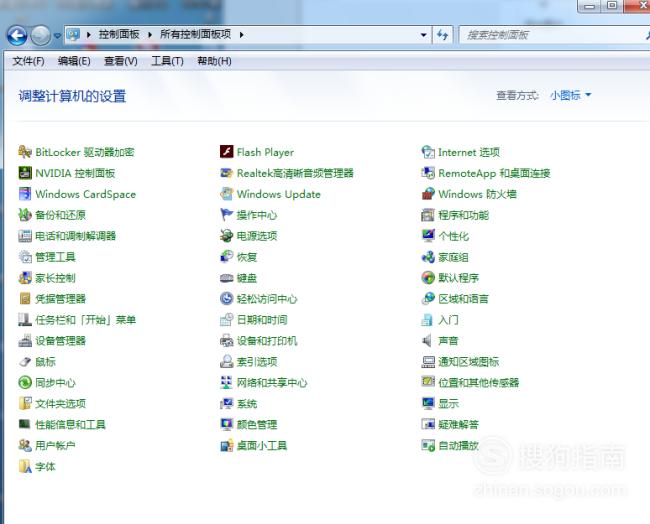This screenshot has height=524, width=650.
Task: Click the 管理工具 icon
Action: coord(25,257)
